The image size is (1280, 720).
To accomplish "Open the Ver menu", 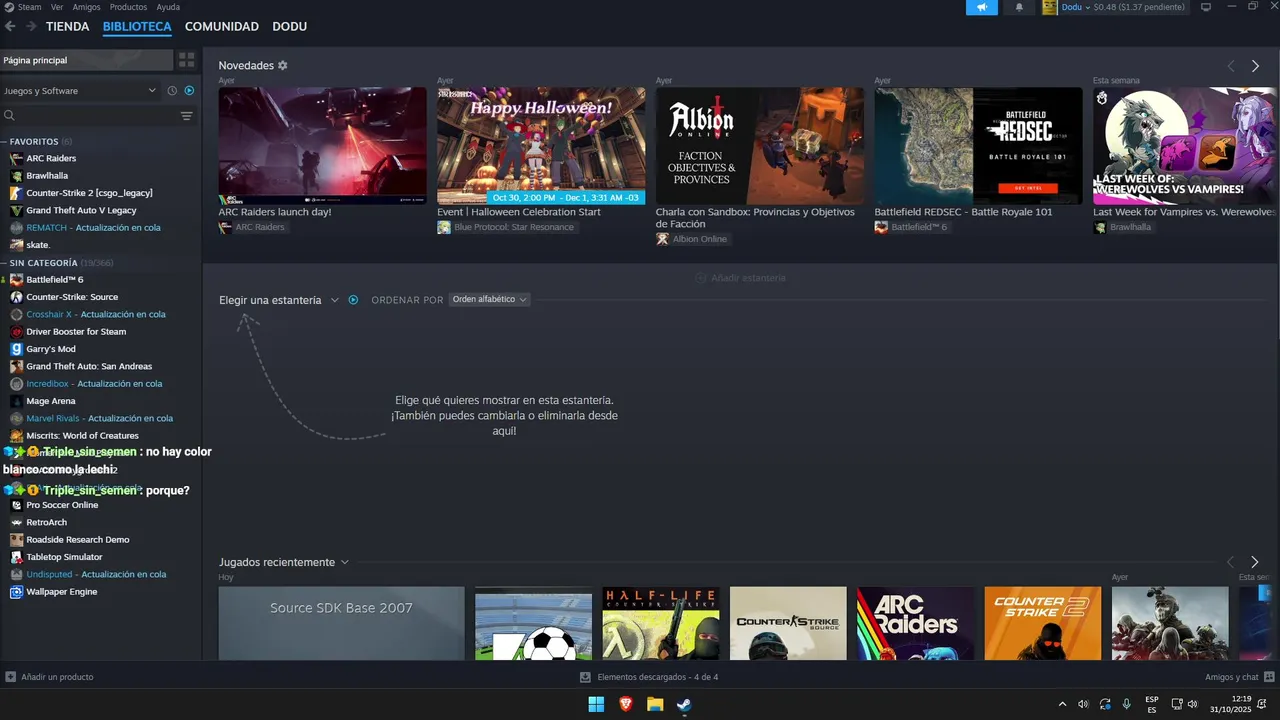I will [x=57, y=7].
